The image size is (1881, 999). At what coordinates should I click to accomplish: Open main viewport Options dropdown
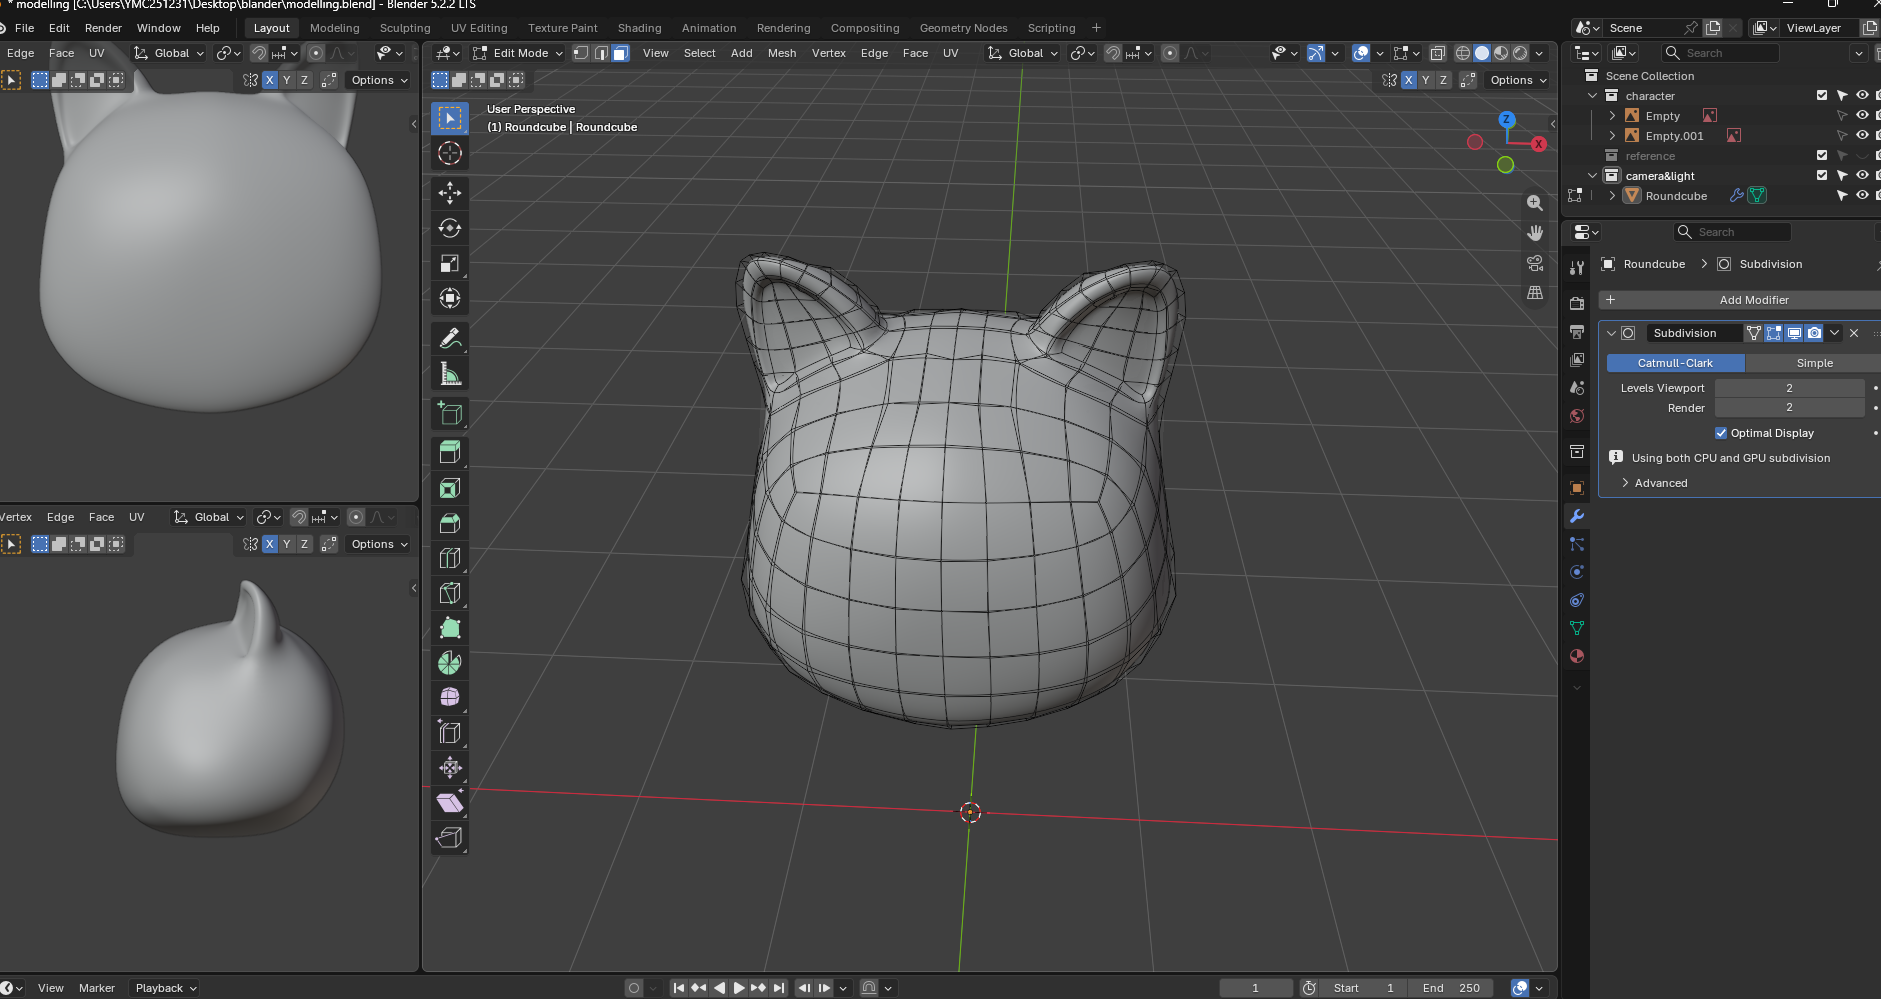(x=1518, y=80)
